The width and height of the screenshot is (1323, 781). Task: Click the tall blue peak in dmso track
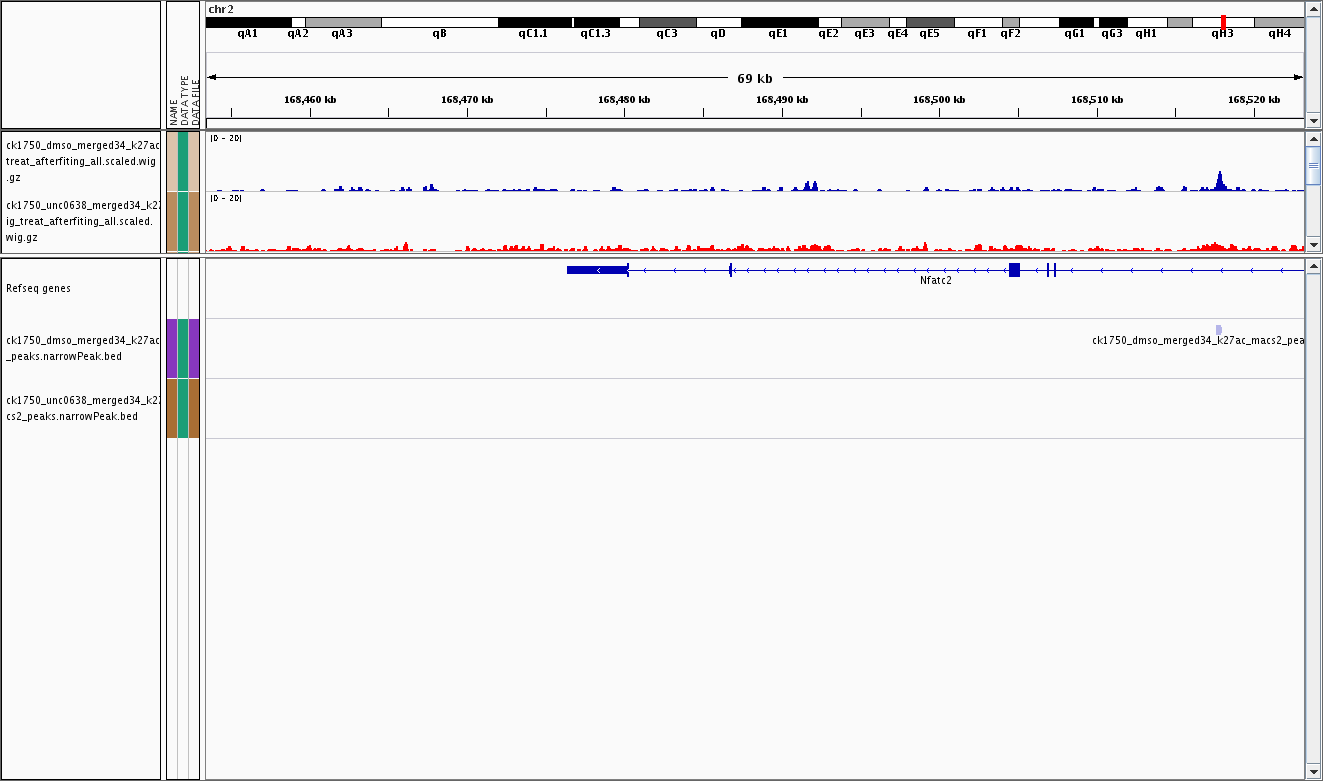[1219, 180]
